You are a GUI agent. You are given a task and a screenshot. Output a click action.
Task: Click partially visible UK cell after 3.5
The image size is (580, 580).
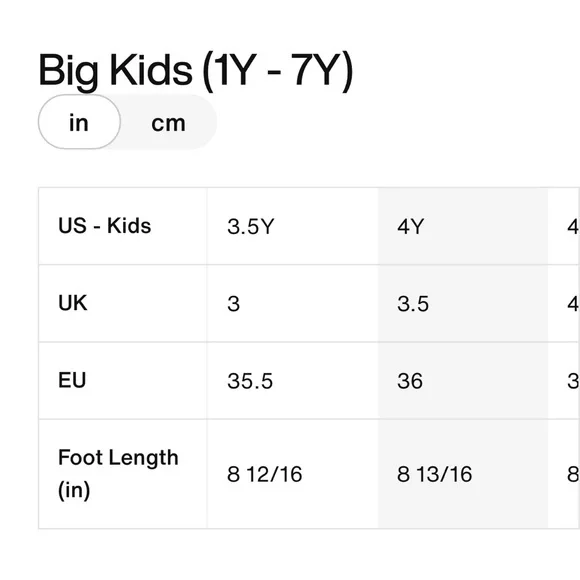564,303
